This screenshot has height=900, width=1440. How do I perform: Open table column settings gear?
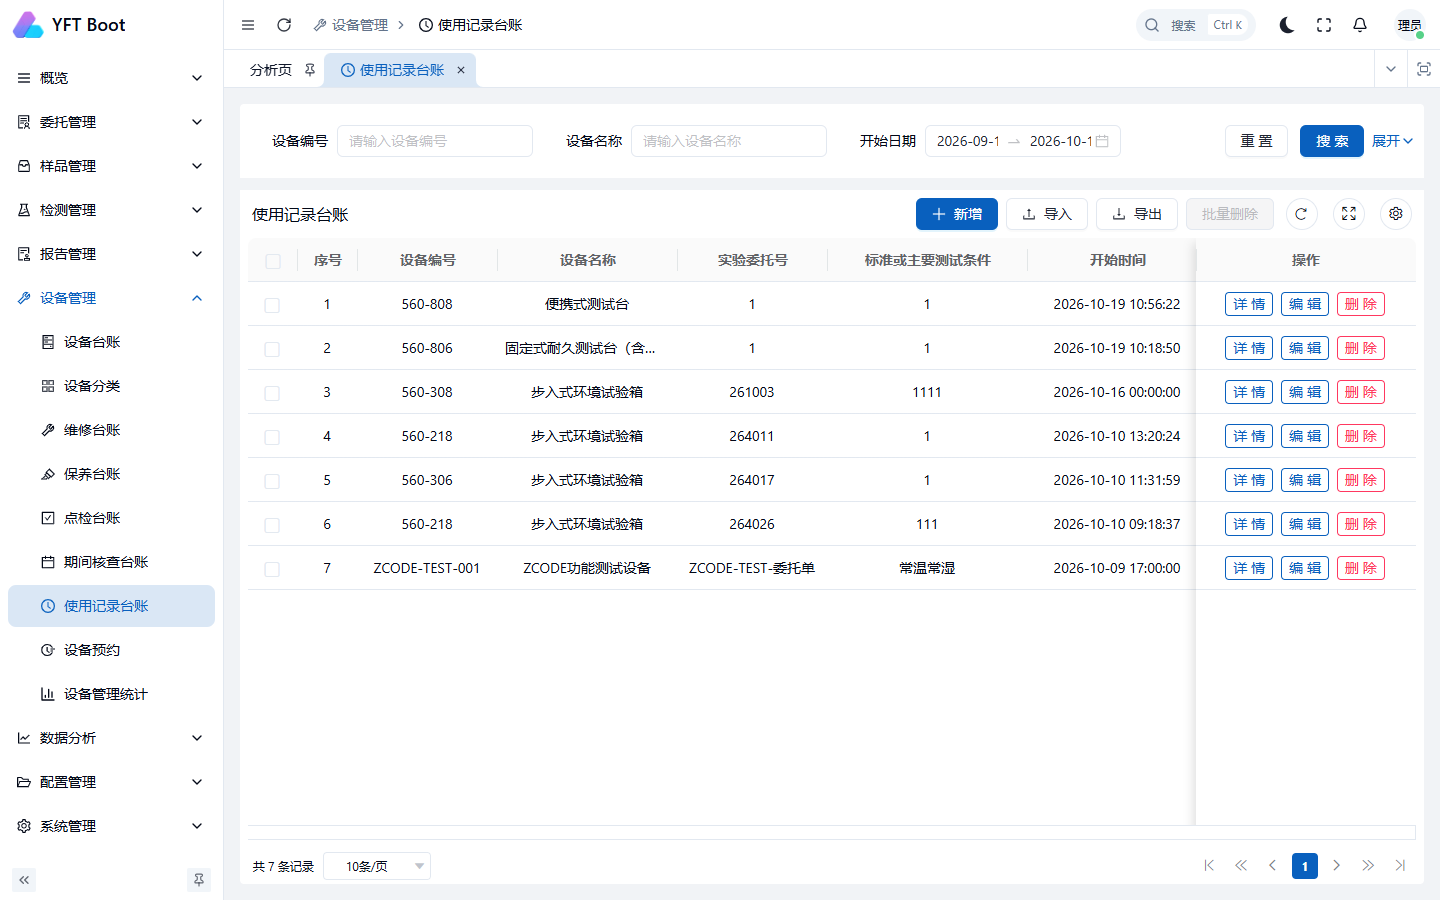pyautogui.click(x=1396, y=214)
